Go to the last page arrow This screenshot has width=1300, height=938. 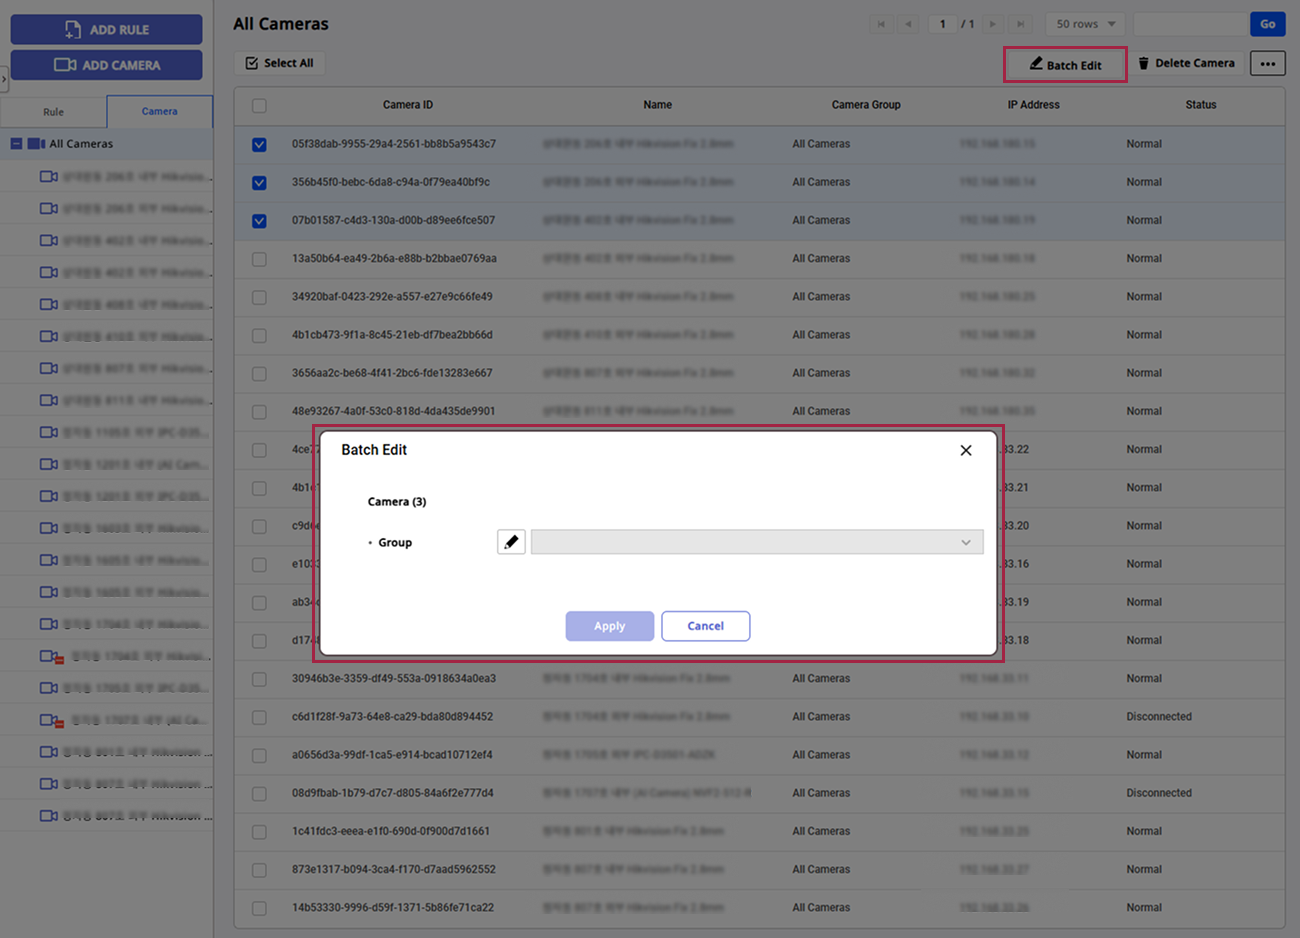pos(1020,24)
